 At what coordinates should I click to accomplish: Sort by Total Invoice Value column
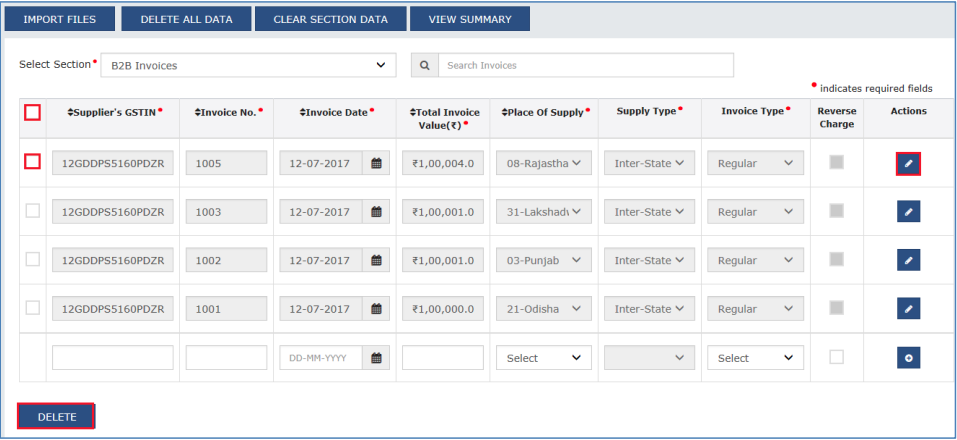tap(412, 112)
